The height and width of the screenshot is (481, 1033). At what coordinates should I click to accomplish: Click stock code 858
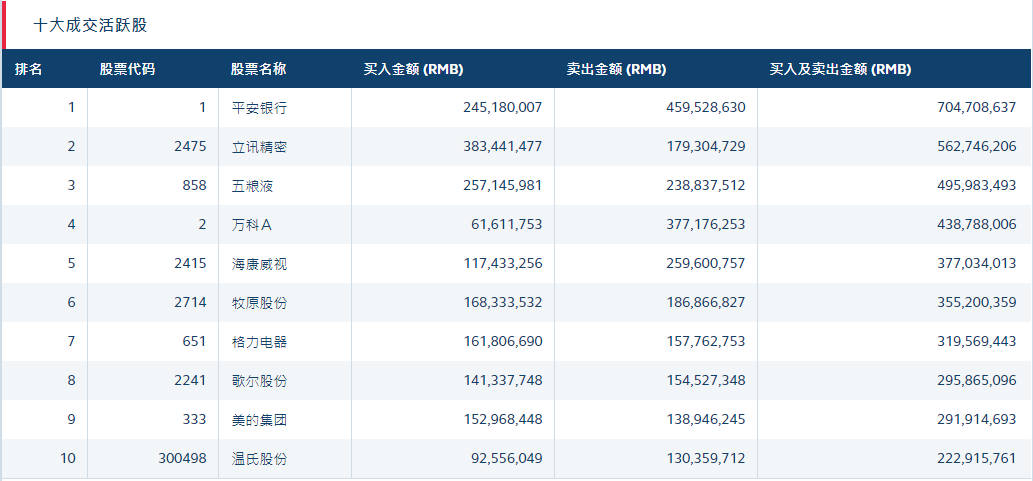[x=194, y=185]
